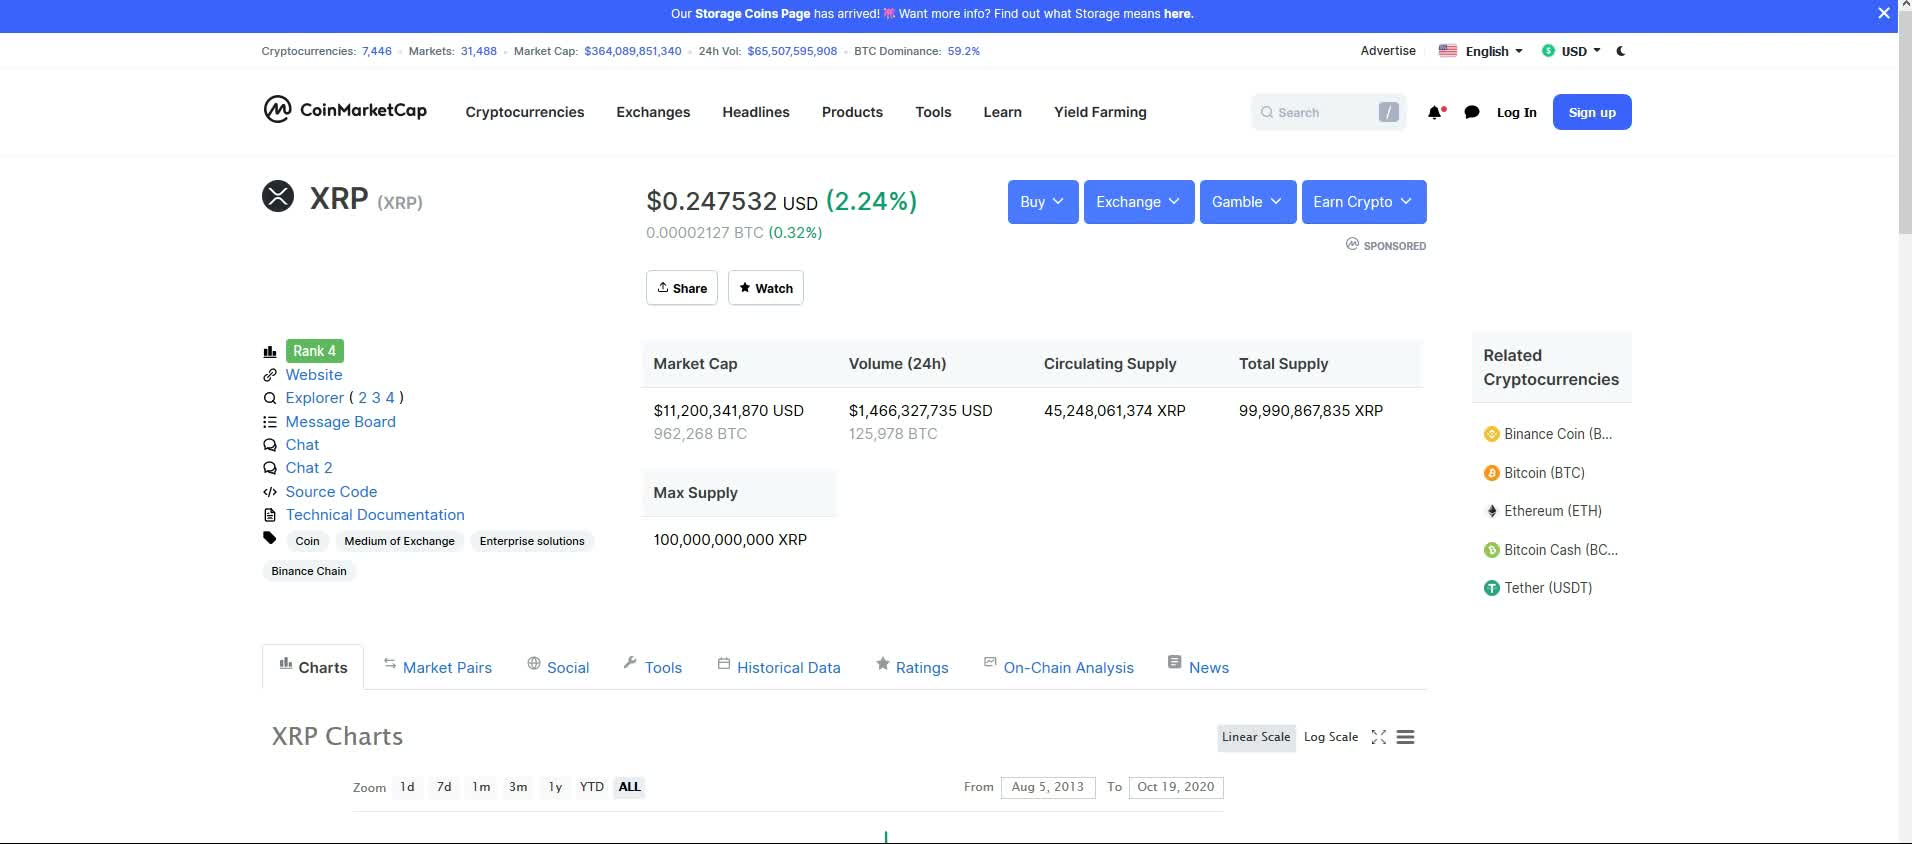
Task: Open the Earn Crypto dropdown
Action: 1363,202
